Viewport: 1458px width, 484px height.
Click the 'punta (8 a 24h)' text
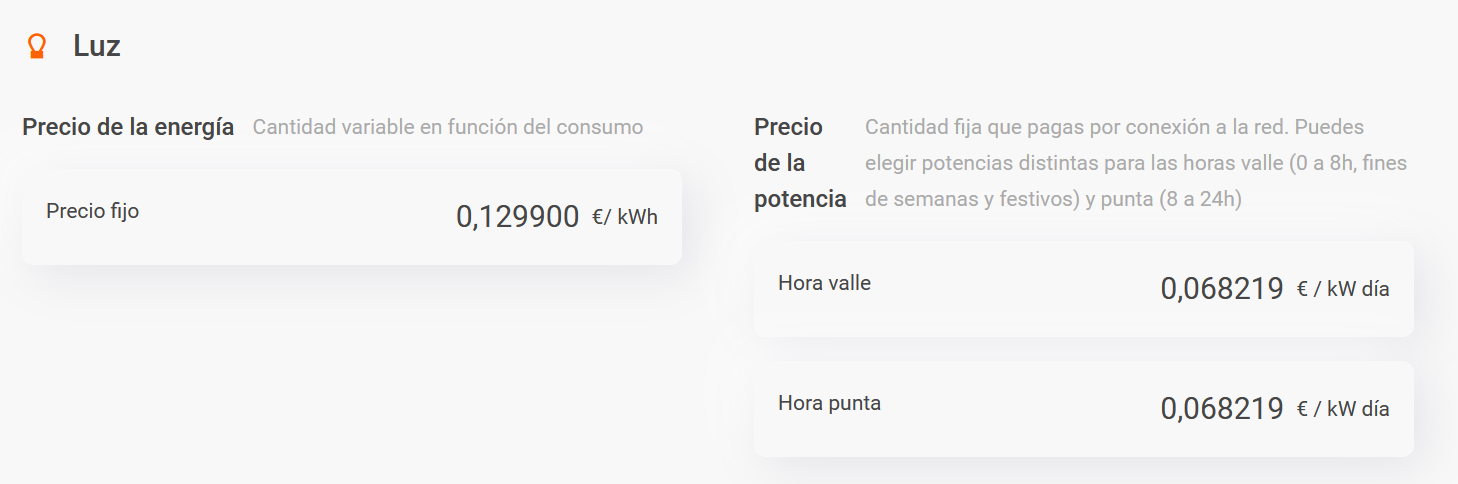pos(1171,199)
